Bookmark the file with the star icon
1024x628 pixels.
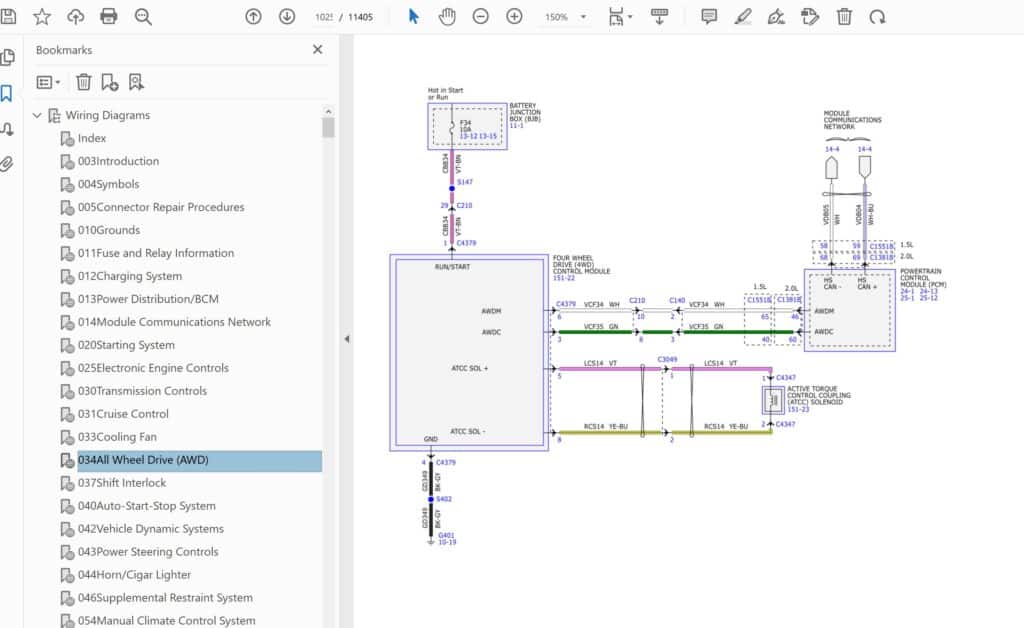coord(42,16)
